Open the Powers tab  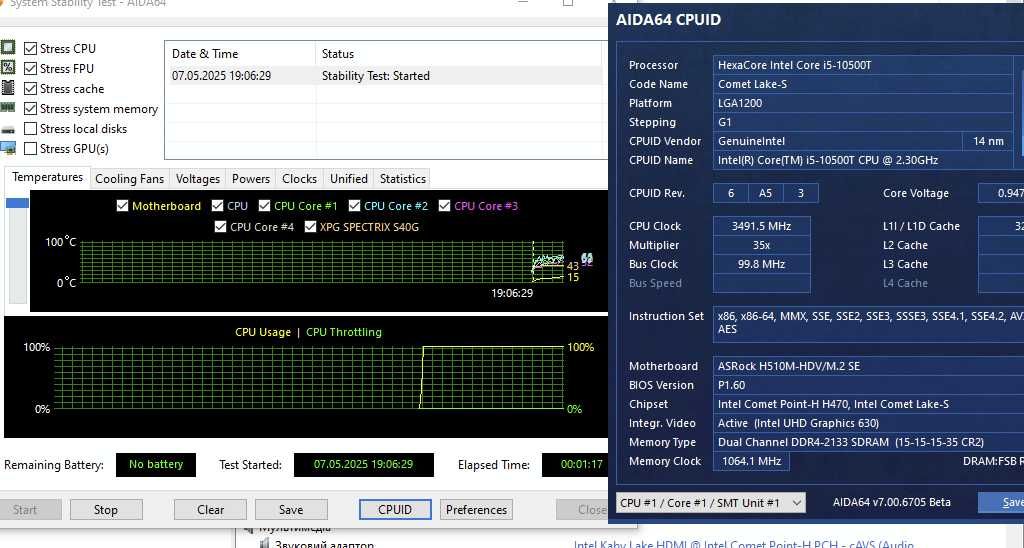pyautogui.click(x=251, y=179)
